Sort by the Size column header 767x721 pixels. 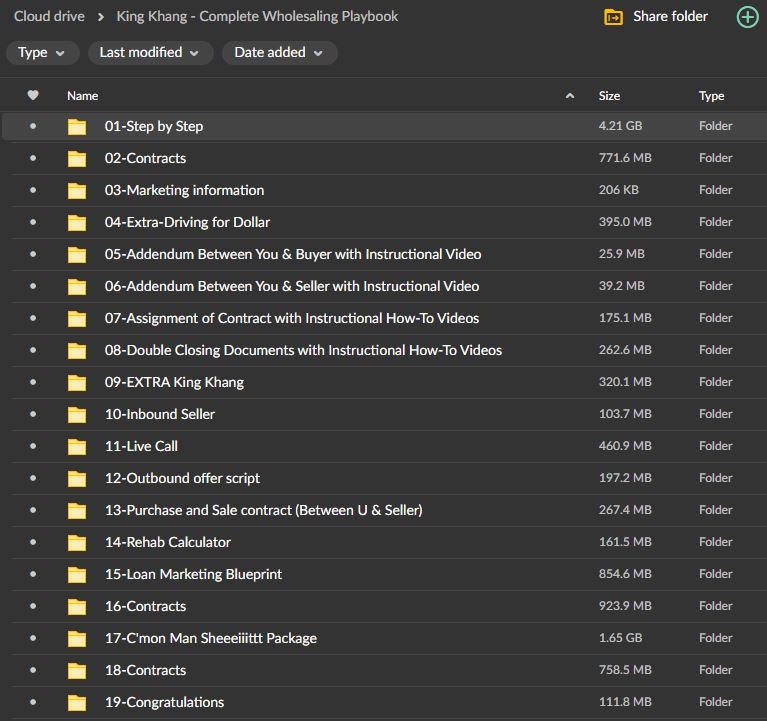609,96
